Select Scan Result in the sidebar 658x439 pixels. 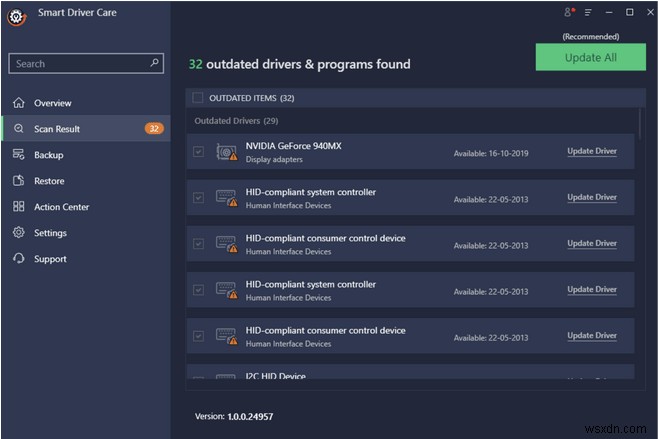(x=56, y=129)
